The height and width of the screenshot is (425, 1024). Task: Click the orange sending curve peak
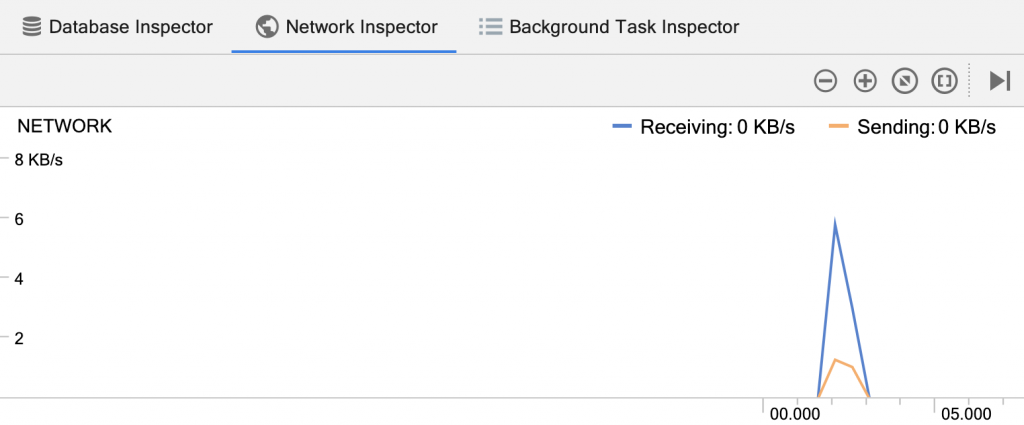835,359
